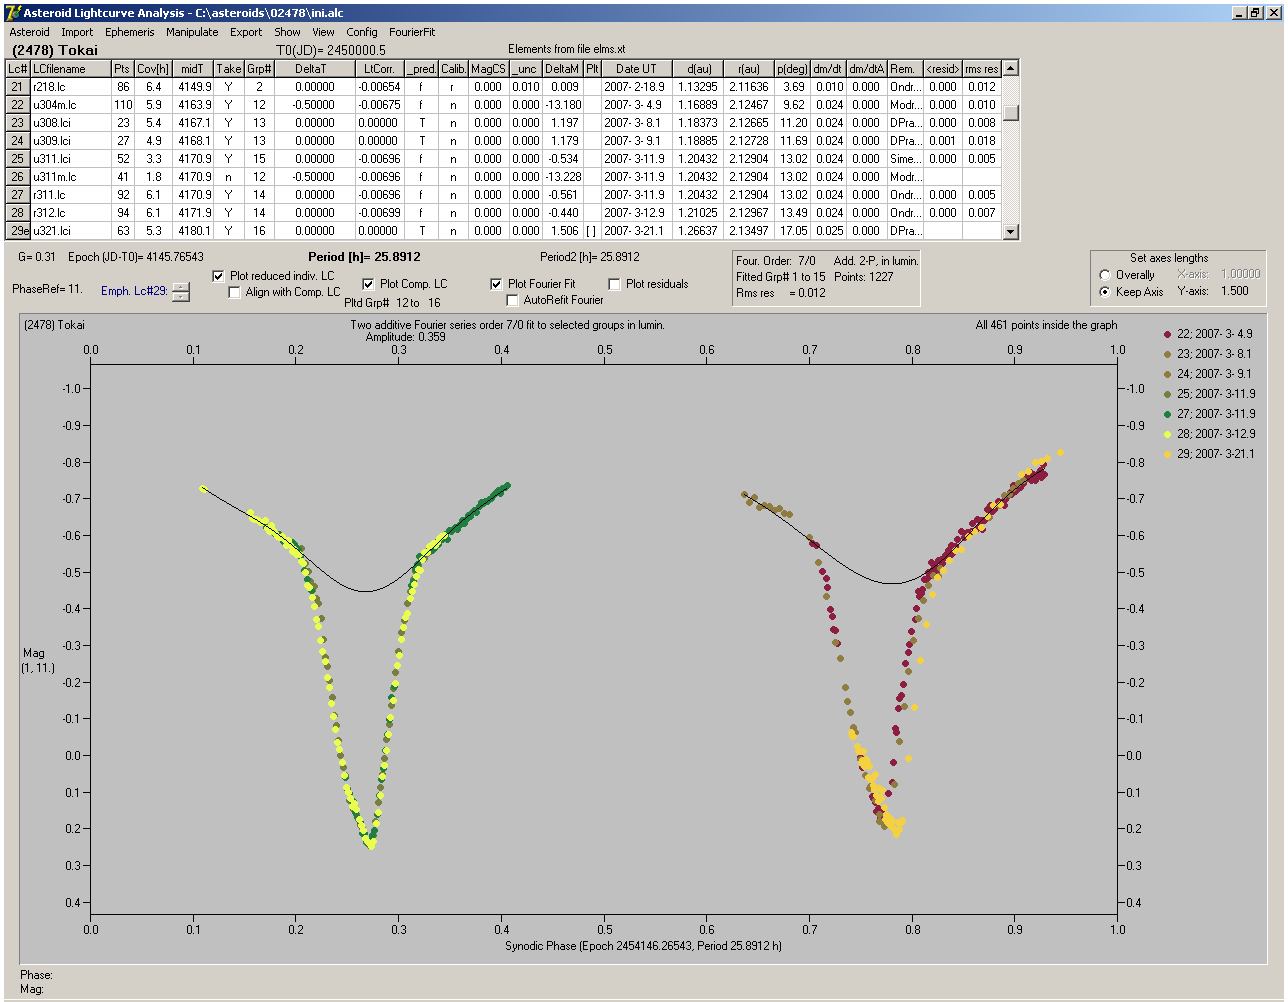
Task: Open the Manipulate menu
Action: [x=192, y=32]
